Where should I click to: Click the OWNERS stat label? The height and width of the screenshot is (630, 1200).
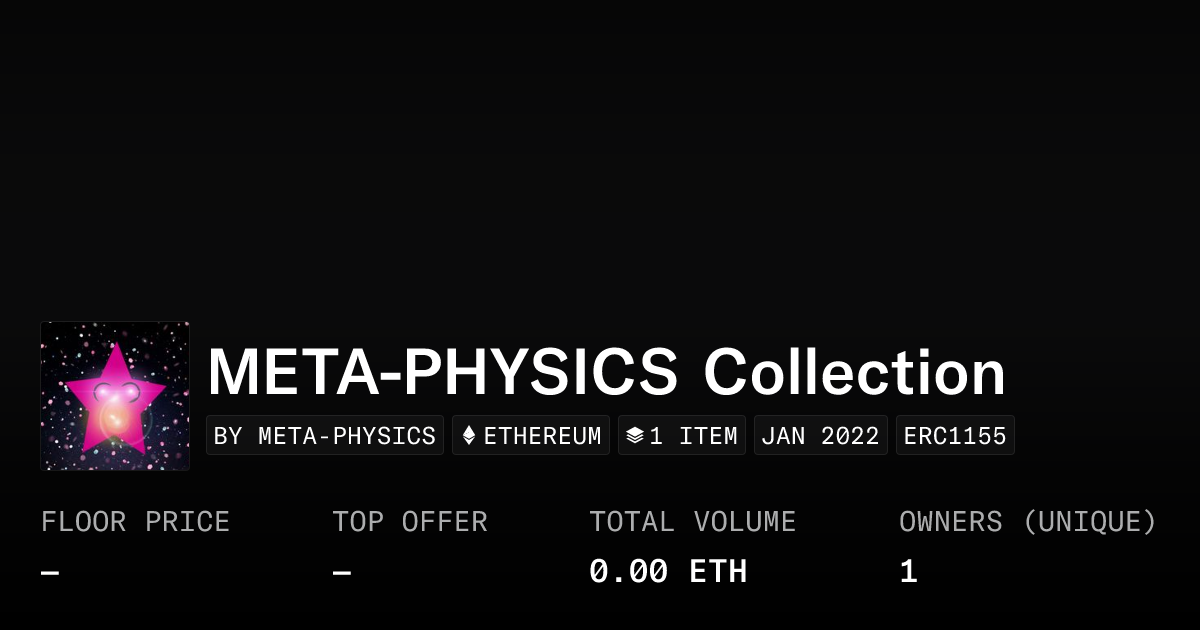[950, 522]
